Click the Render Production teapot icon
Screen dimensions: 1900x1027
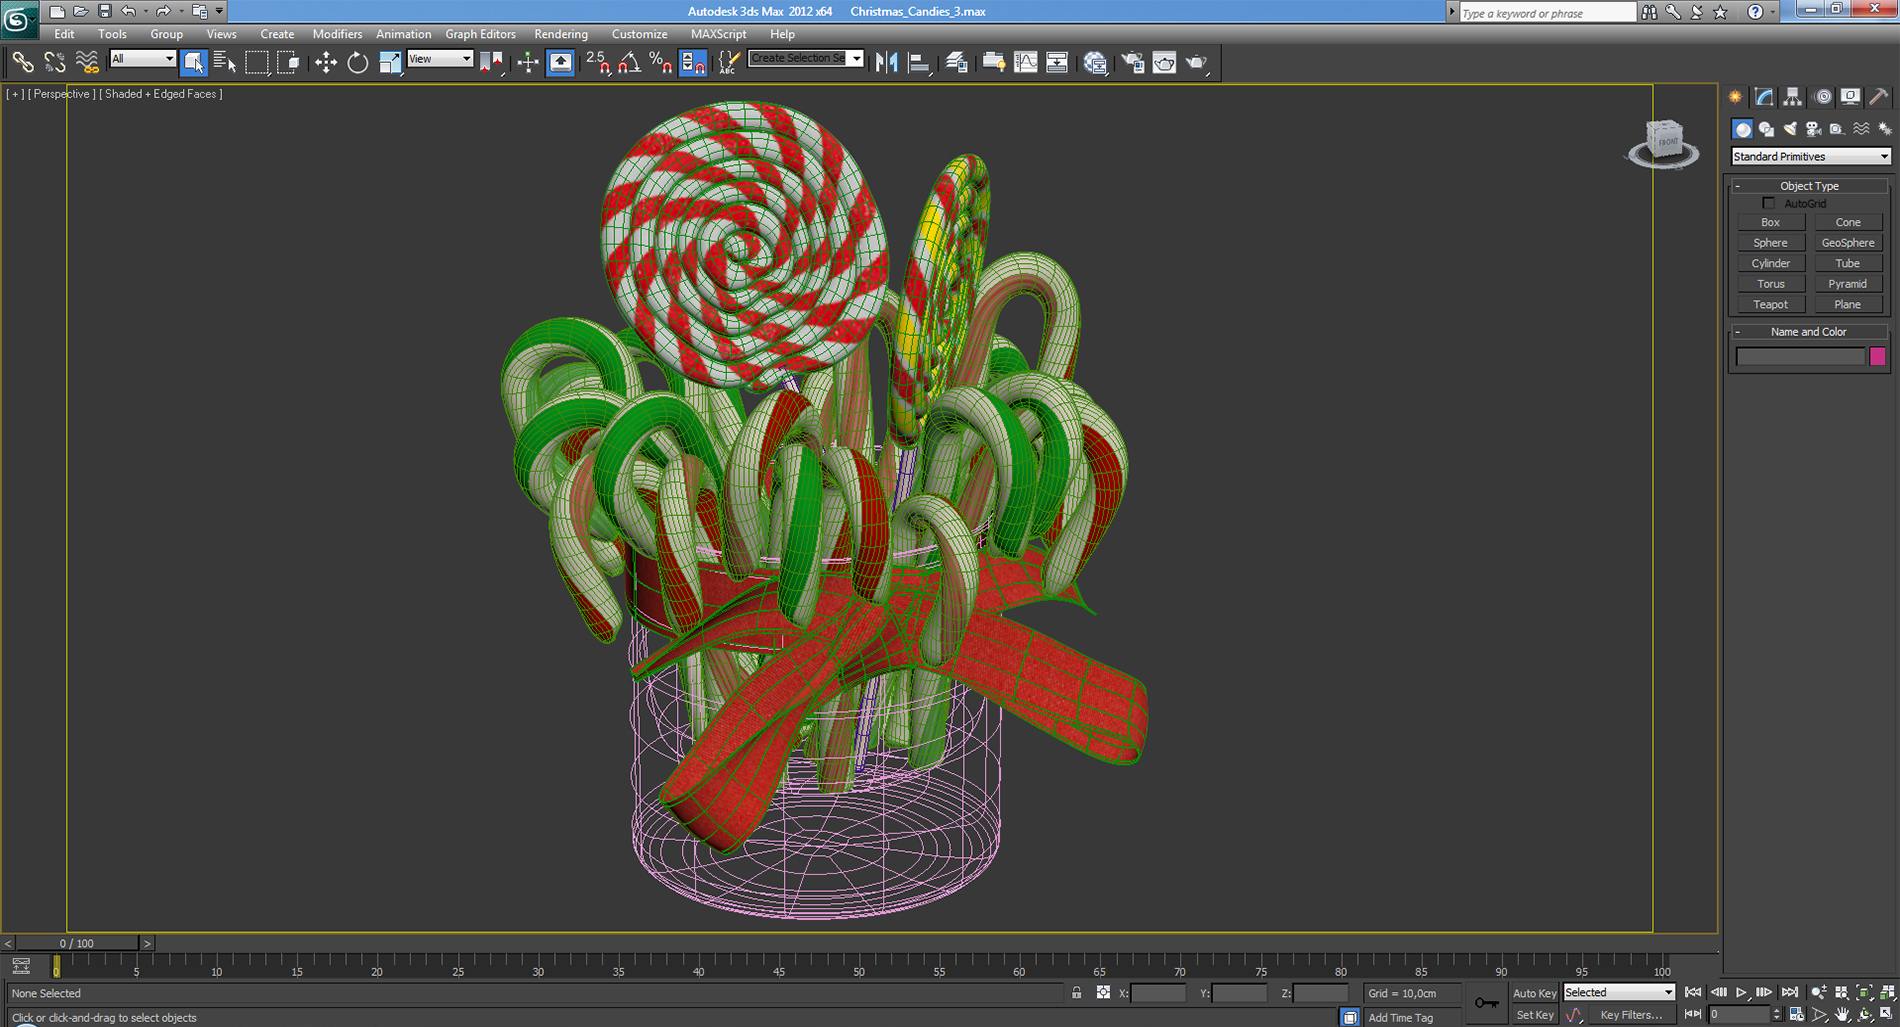click(x=1196, y=62)
